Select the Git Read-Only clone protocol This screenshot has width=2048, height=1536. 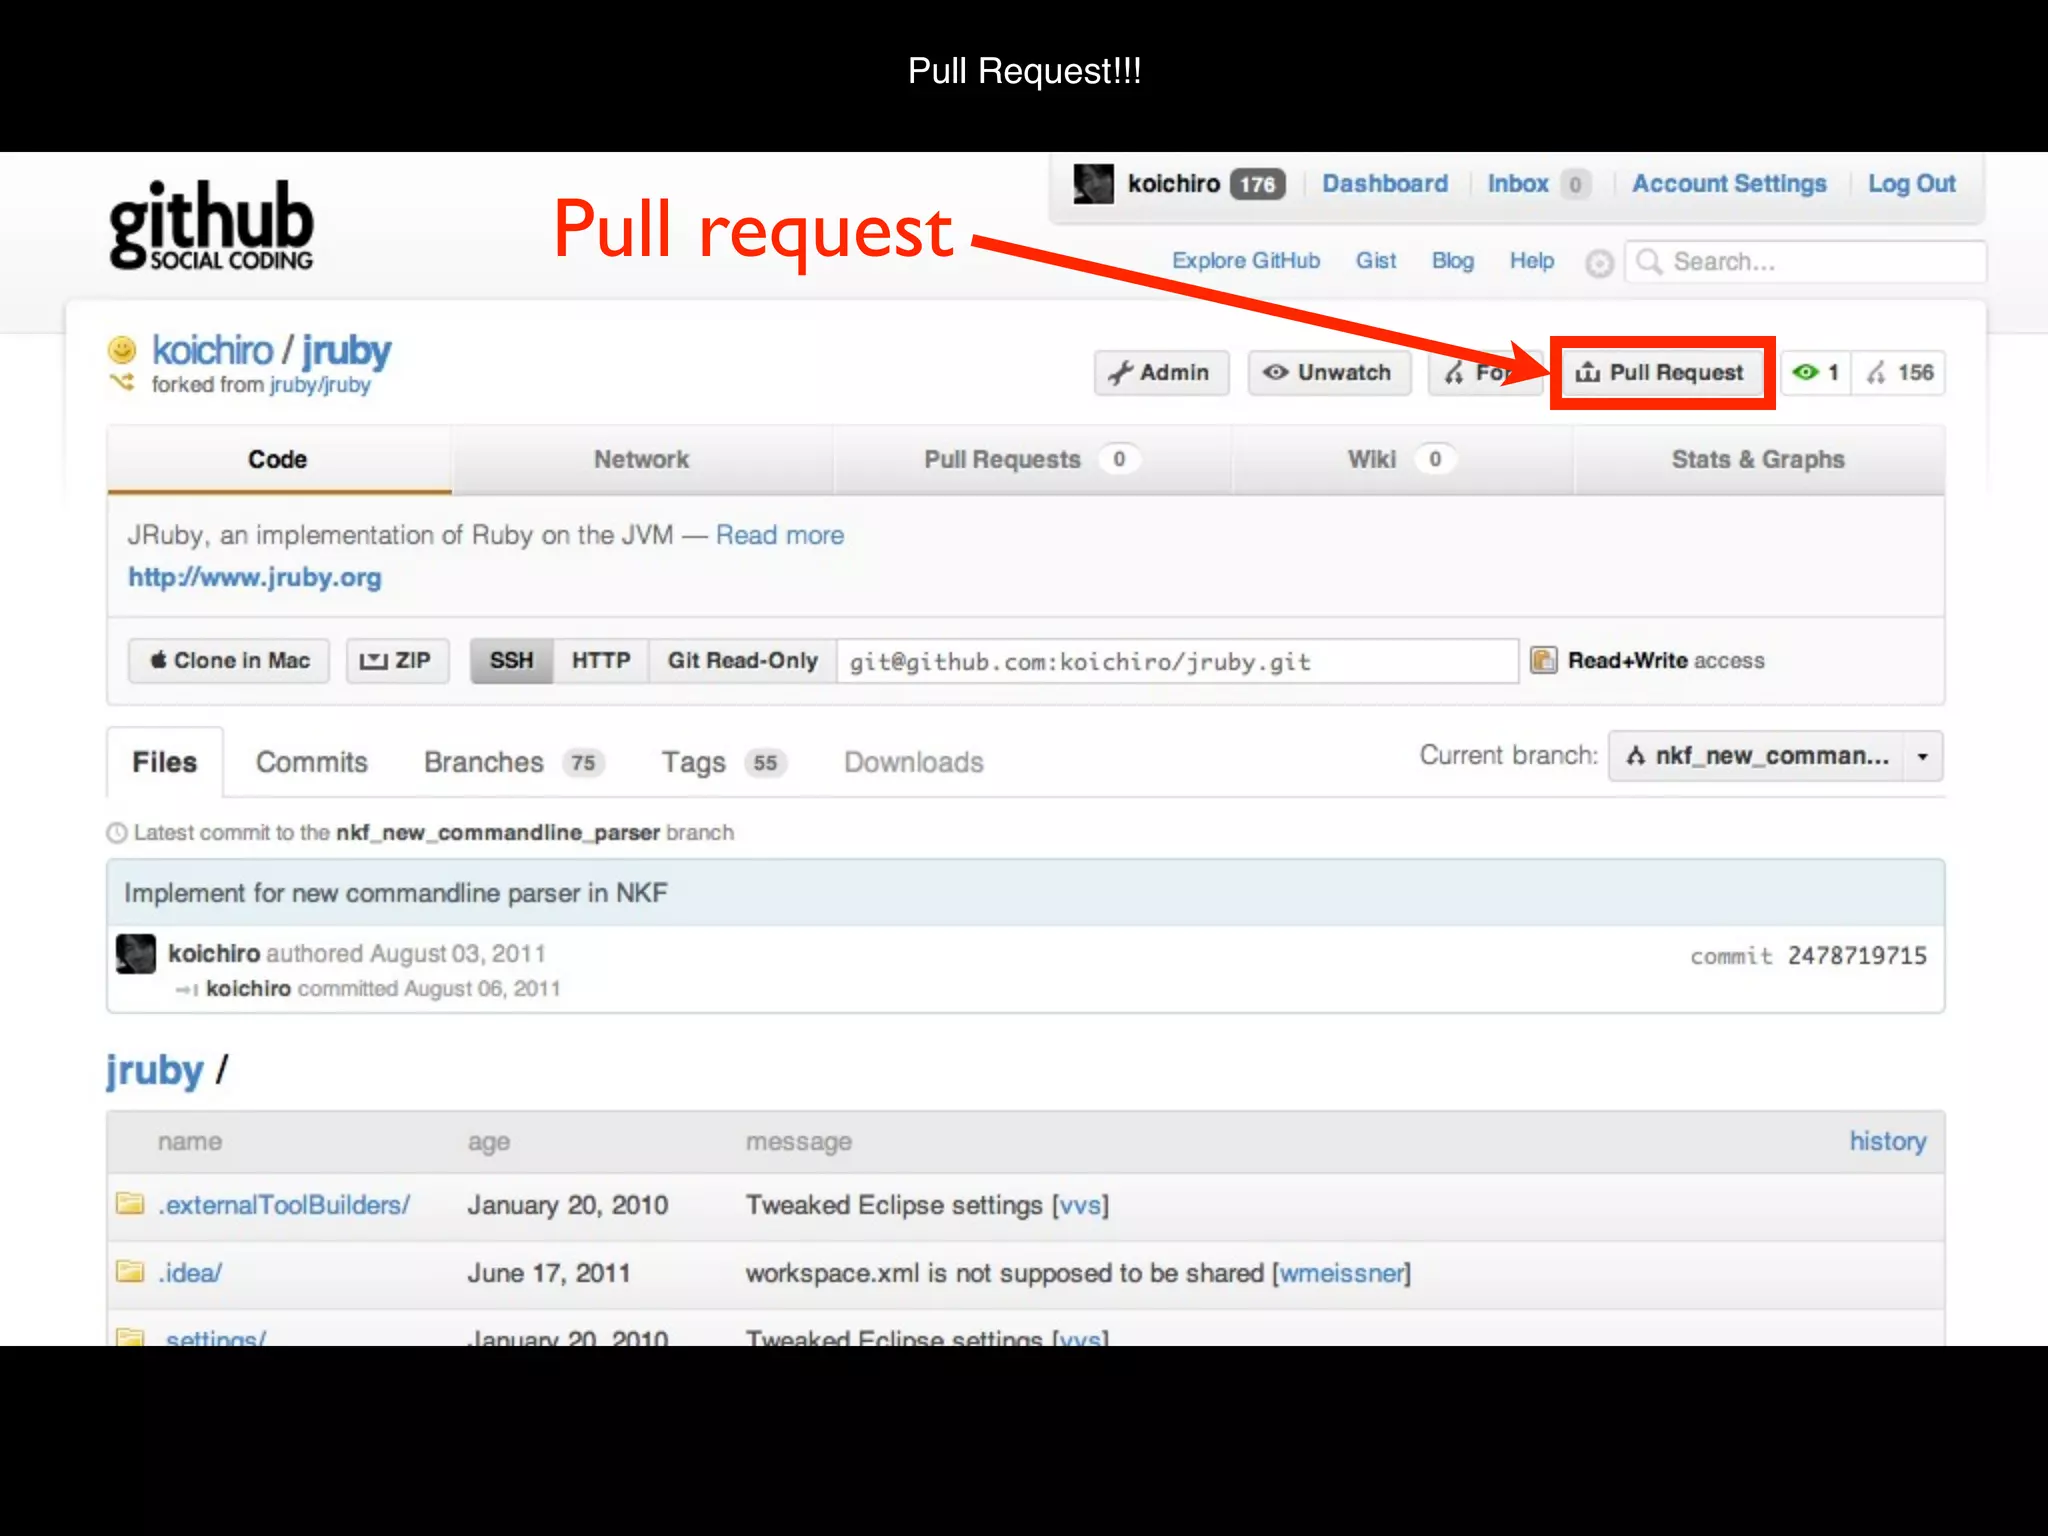[x=743, y=661]
